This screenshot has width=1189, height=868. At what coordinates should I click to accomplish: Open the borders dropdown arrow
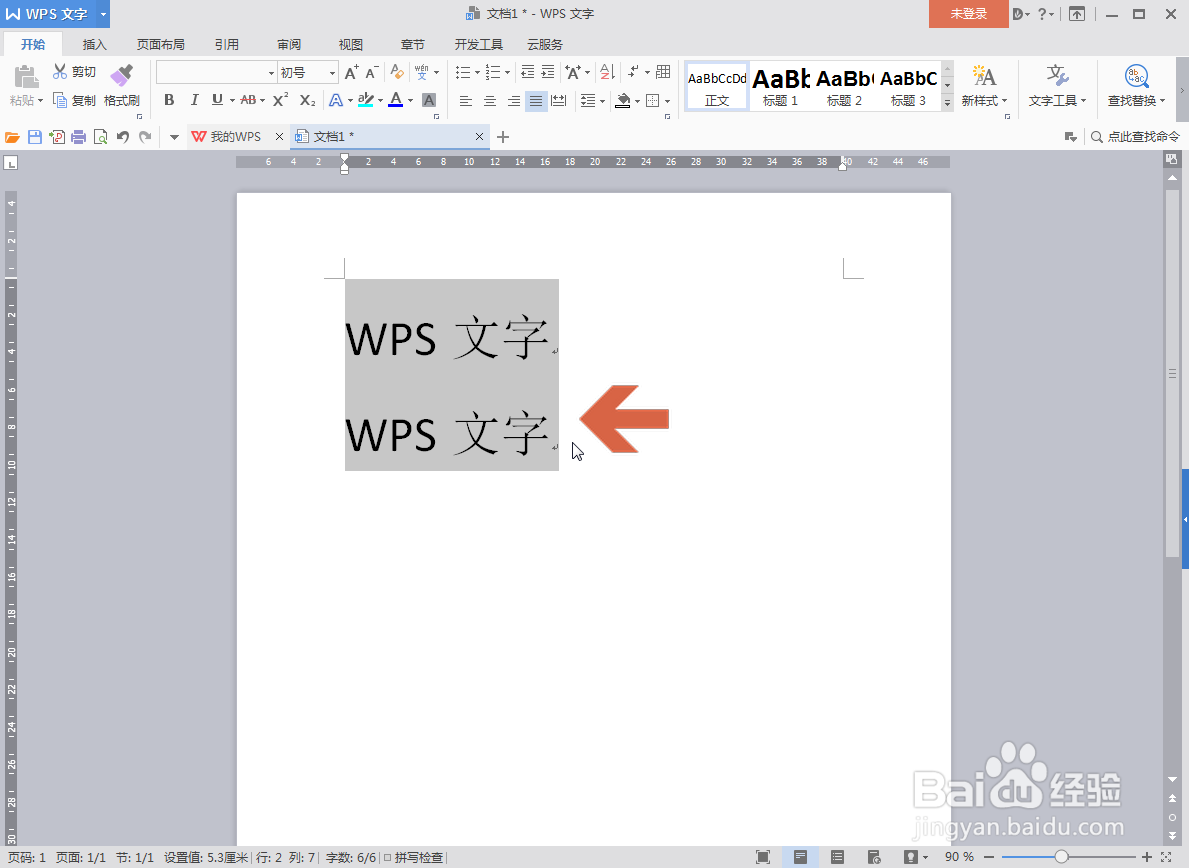(x=667, y=101)
